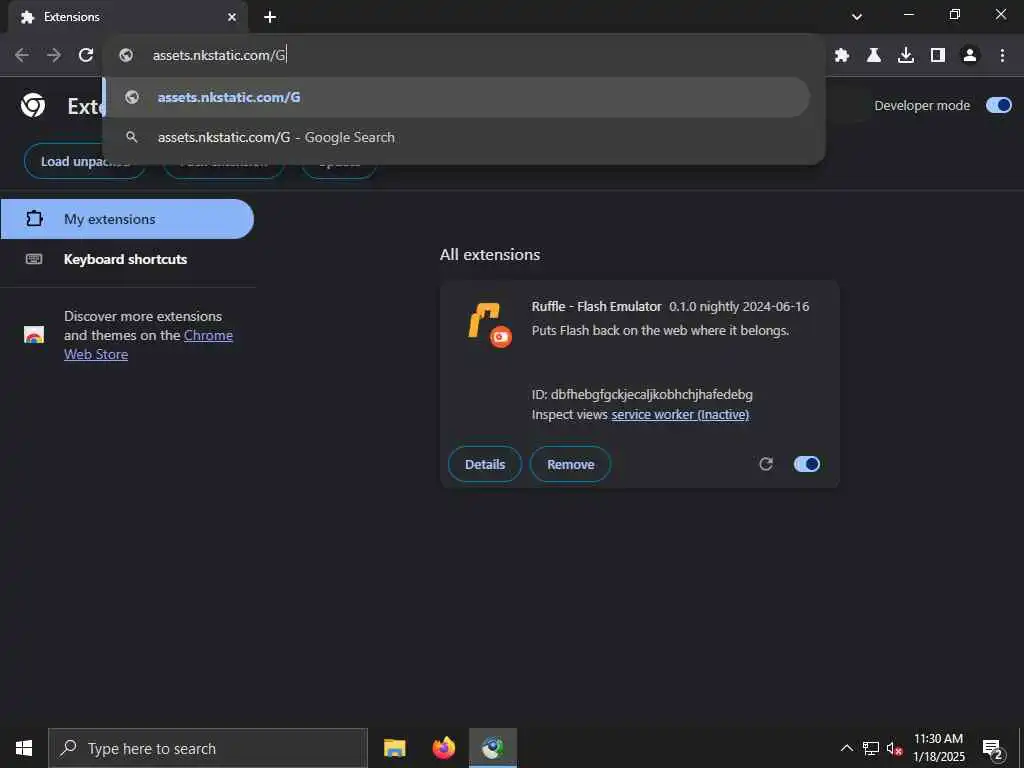Screen dimensions: 1024x768
Task: Open a new tab
Action: (270, 17)
